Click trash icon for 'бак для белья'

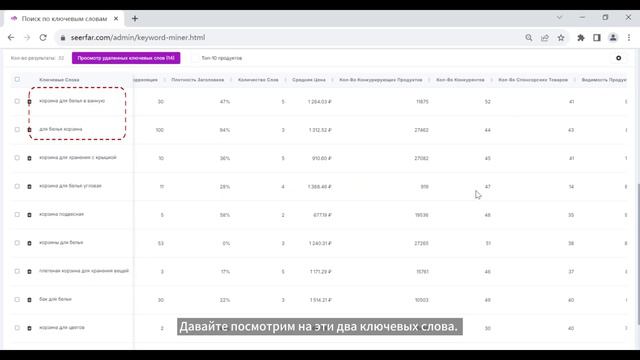[29, 300]
